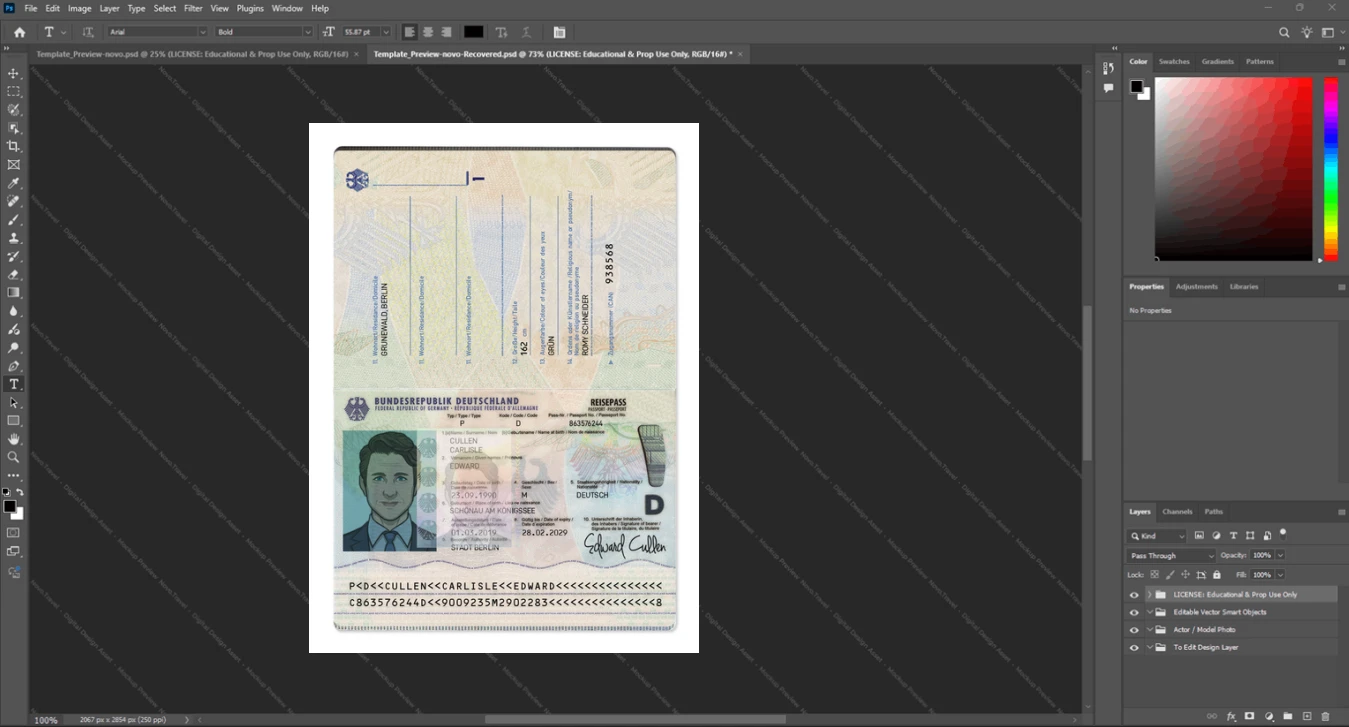
Task: Pick the Eraser tool
Action: (14, 274)
